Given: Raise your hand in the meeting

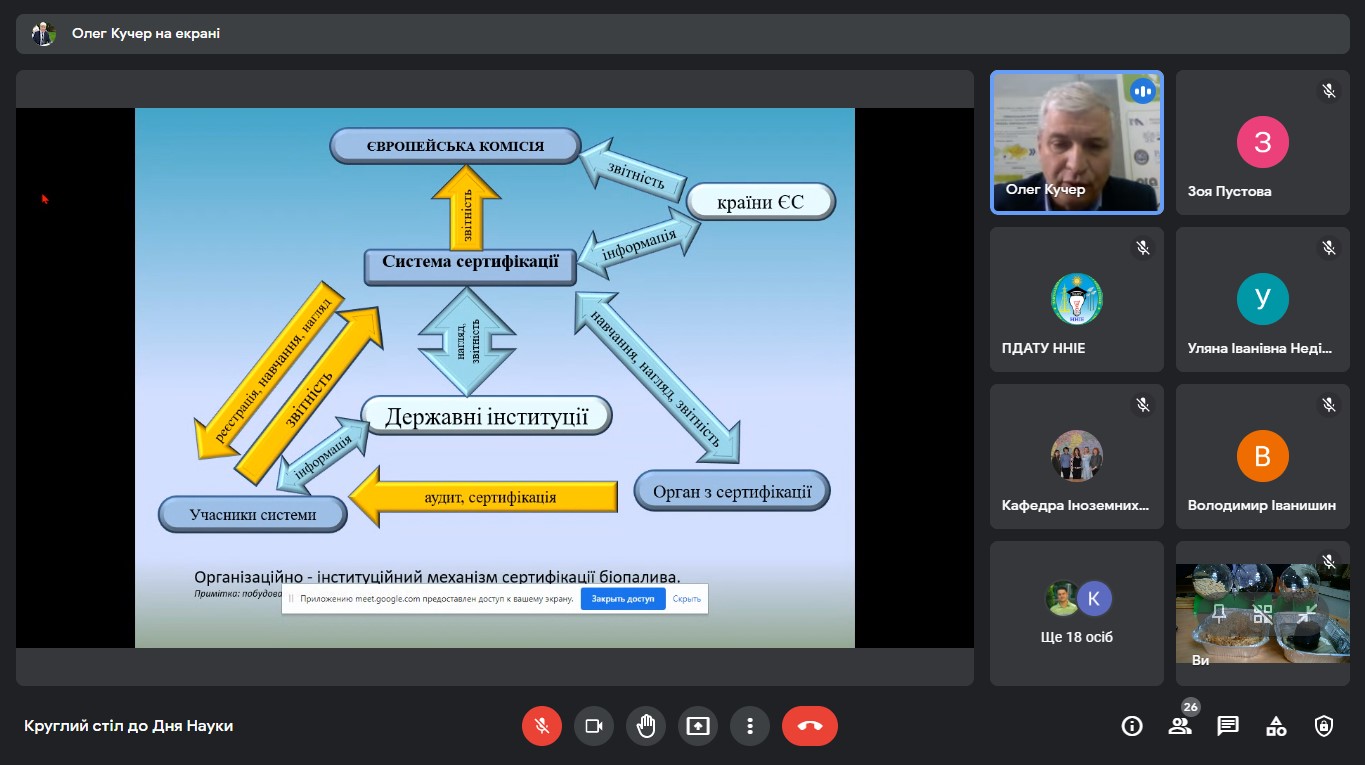Looking at the screenshot, I should point(646,726).
